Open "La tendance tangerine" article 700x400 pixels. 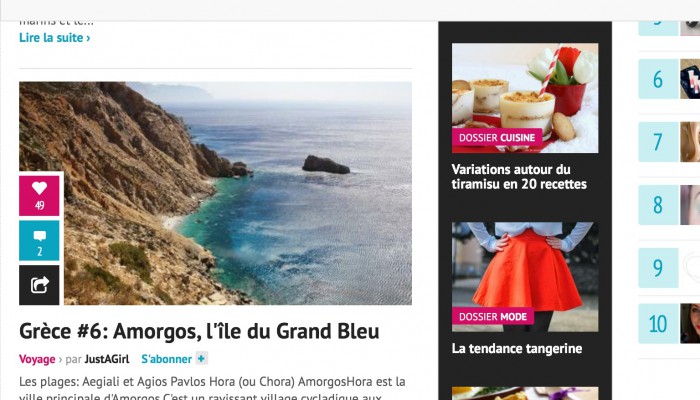coord(517,348)
